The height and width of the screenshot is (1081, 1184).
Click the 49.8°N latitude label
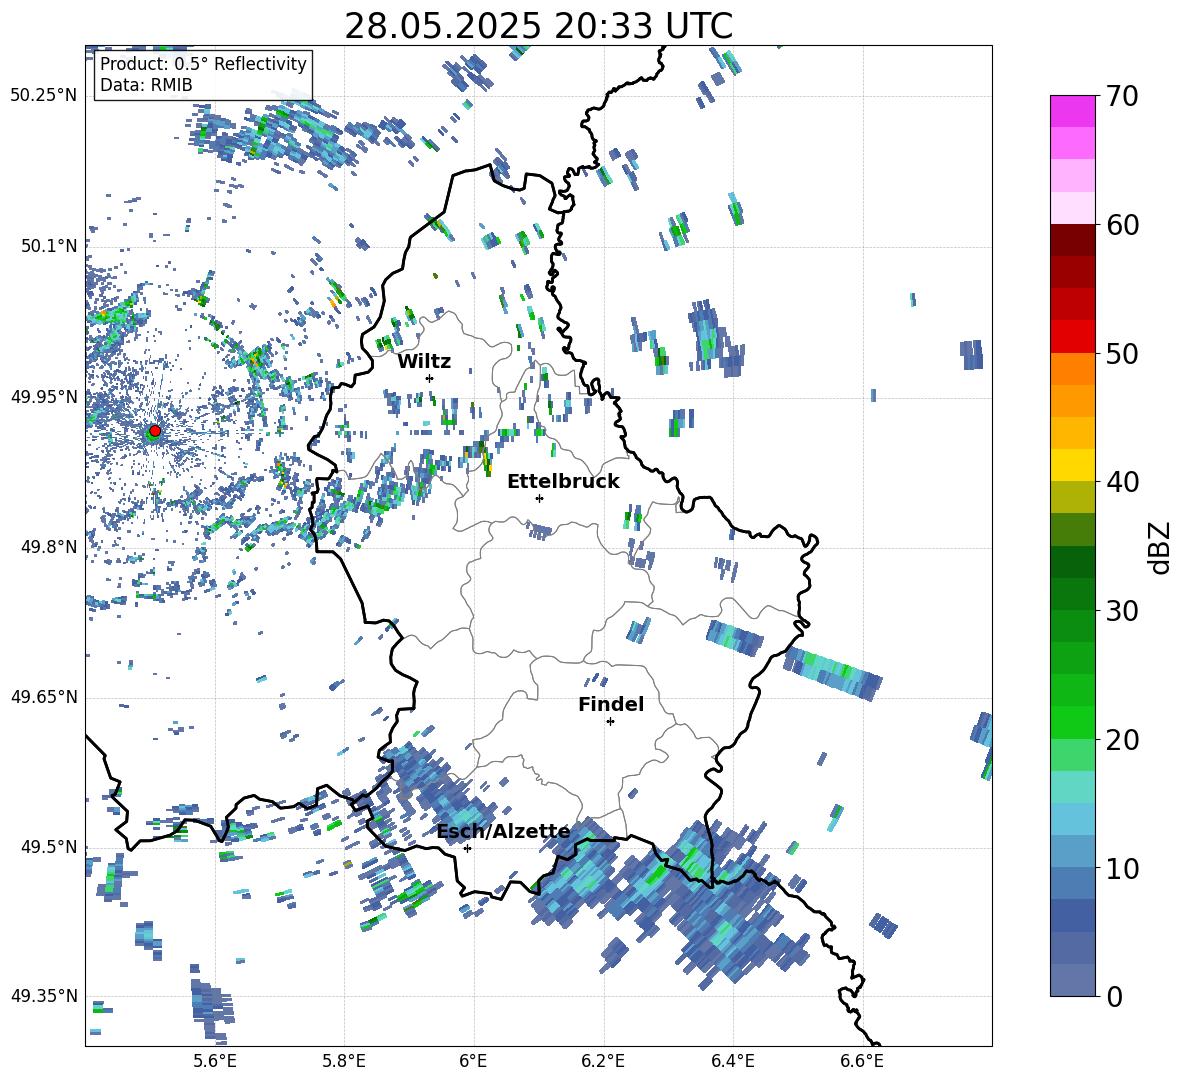(x=49, y=547)
